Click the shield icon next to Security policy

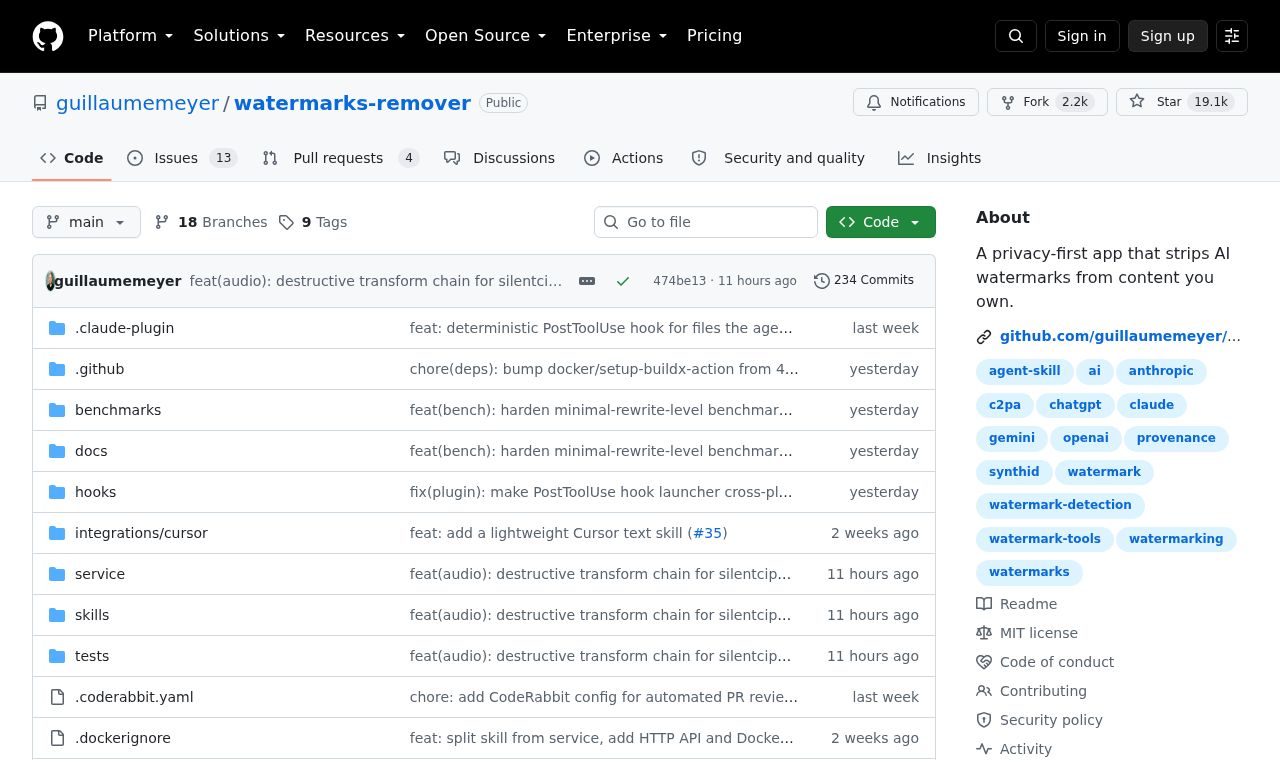click(x=984, y=720)
